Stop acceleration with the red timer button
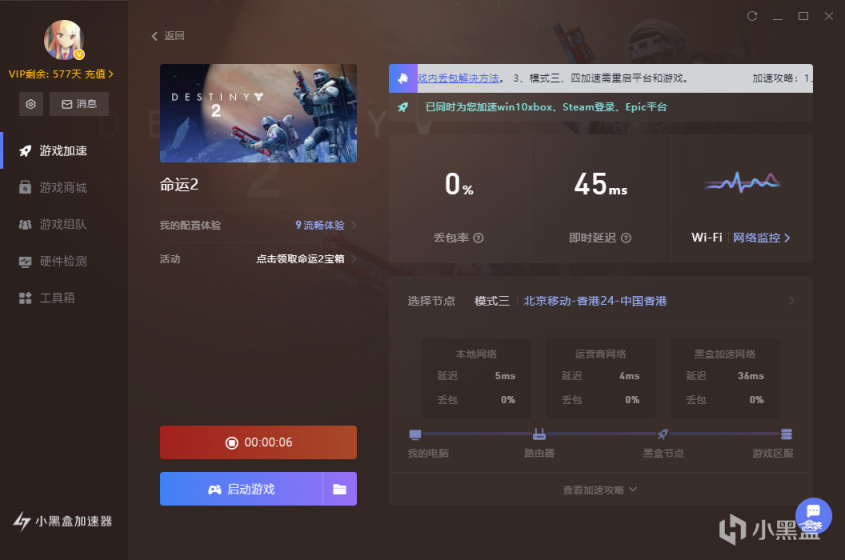The height and width of the screenshot is (560, 845). click(258, 443)
